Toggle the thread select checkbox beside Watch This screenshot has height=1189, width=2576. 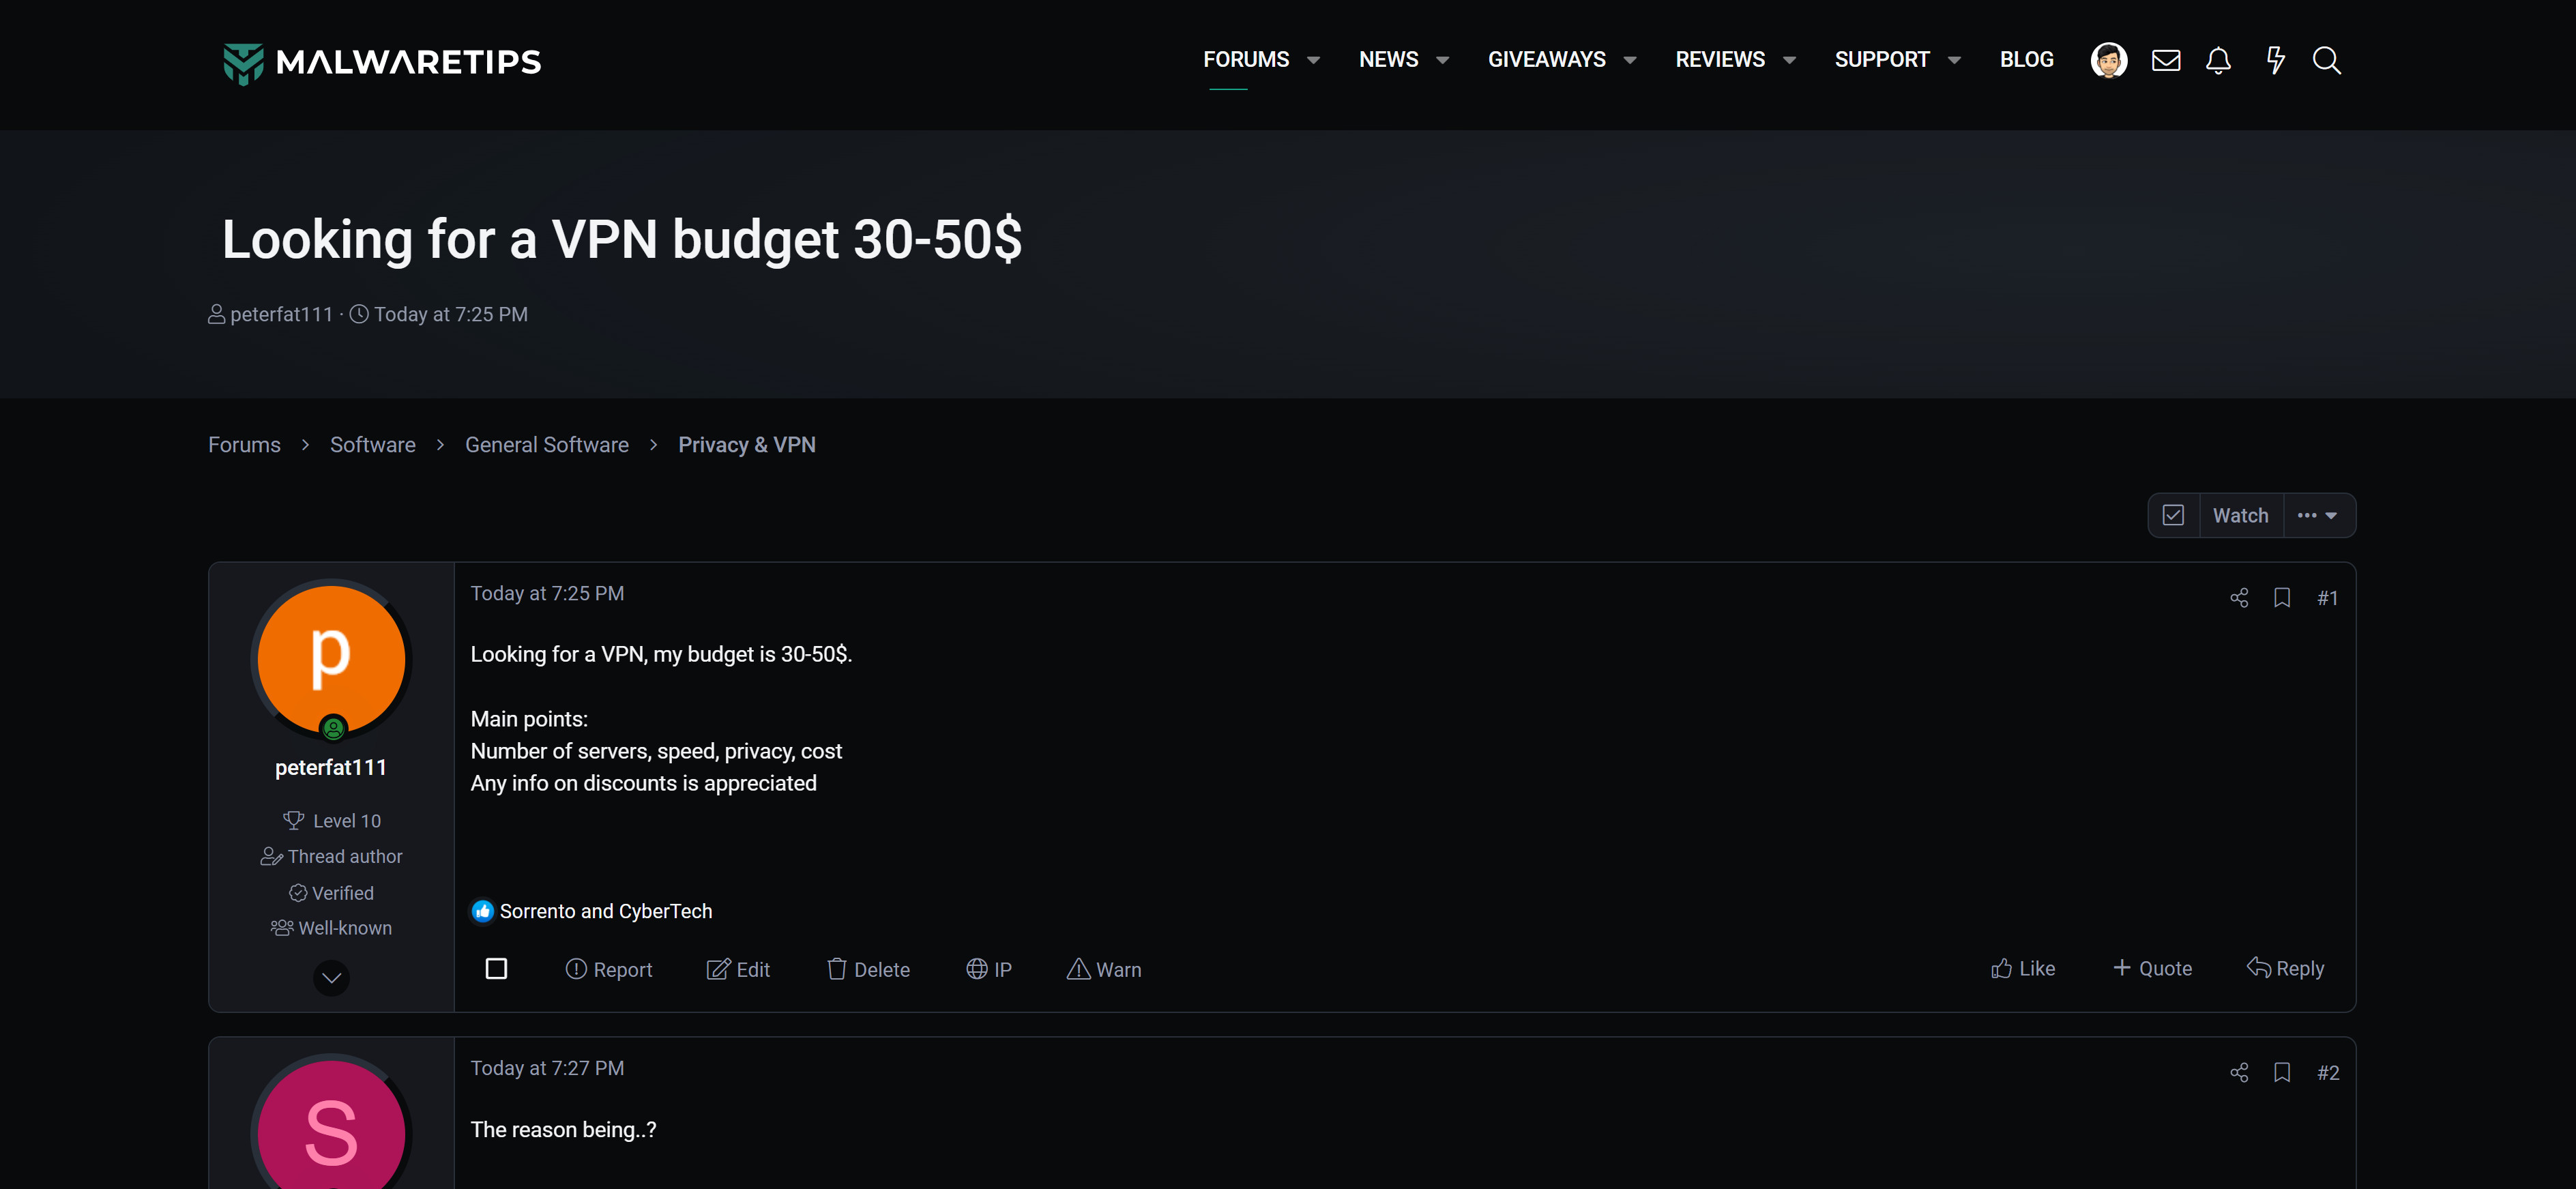point(2173,515)
